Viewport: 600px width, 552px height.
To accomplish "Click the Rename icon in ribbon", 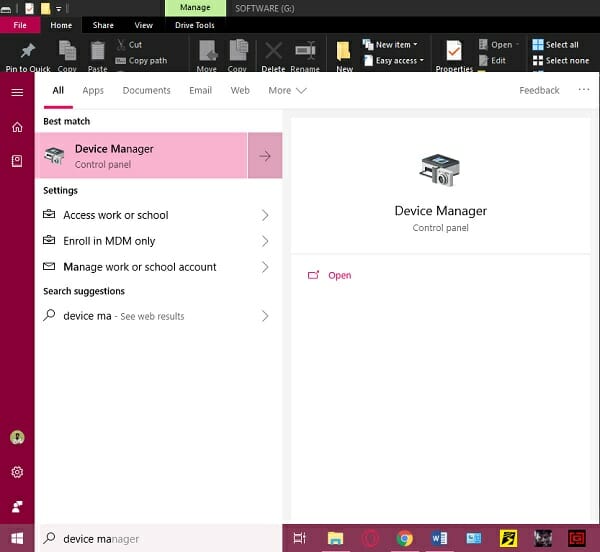I will [305, 51].
